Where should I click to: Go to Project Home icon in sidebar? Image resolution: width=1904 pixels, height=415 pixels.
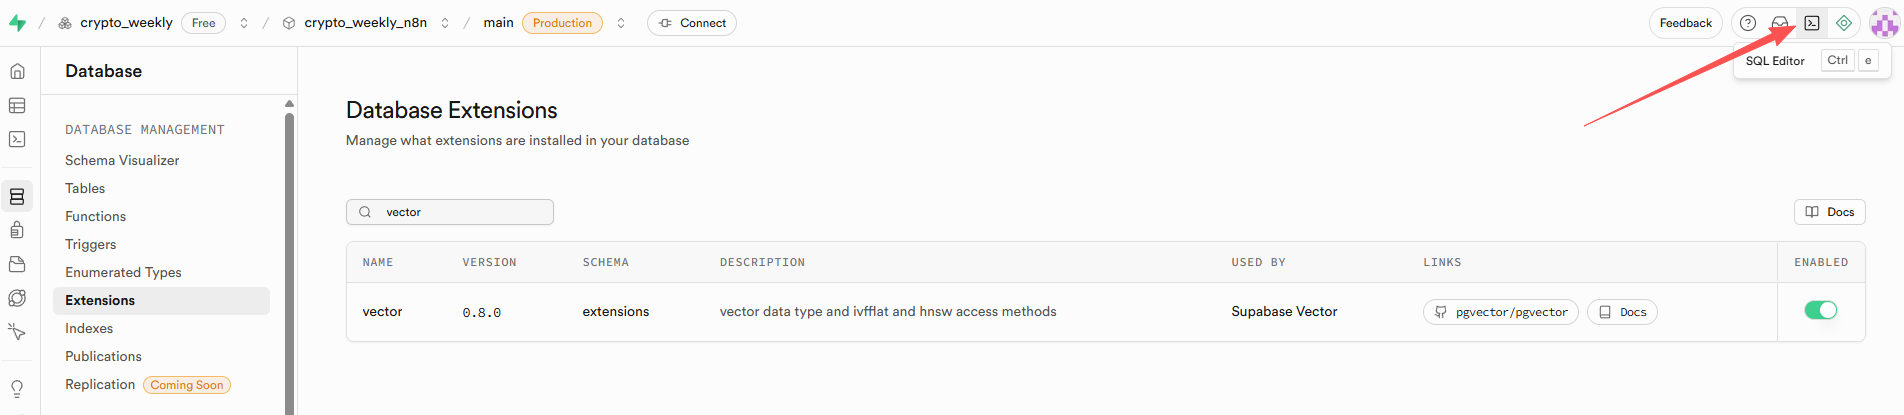point(17,71)
